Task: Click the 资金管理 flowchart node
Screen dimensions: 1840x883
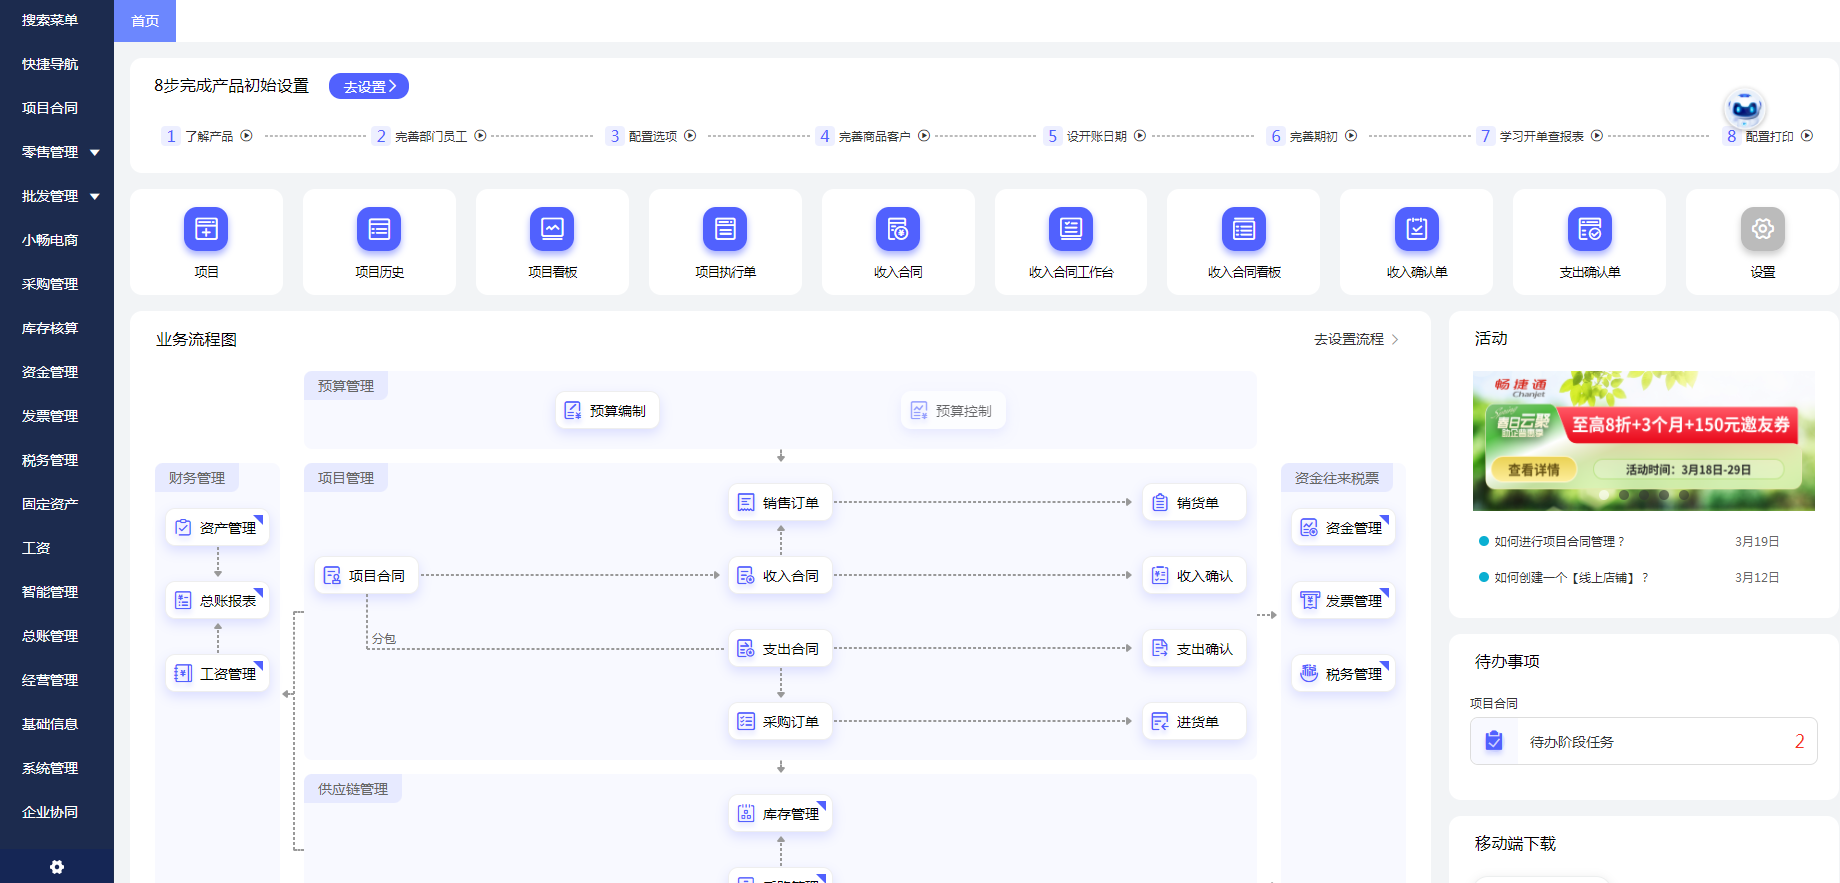Action: [1343, 527]
